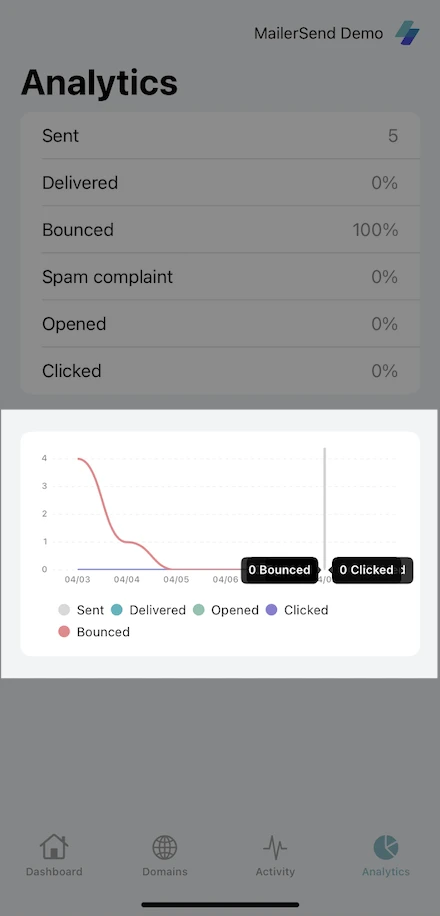This screenshot has width=440, height=916.
Task: Select the Bounced 100% row
Action: (x=220, y=230)
